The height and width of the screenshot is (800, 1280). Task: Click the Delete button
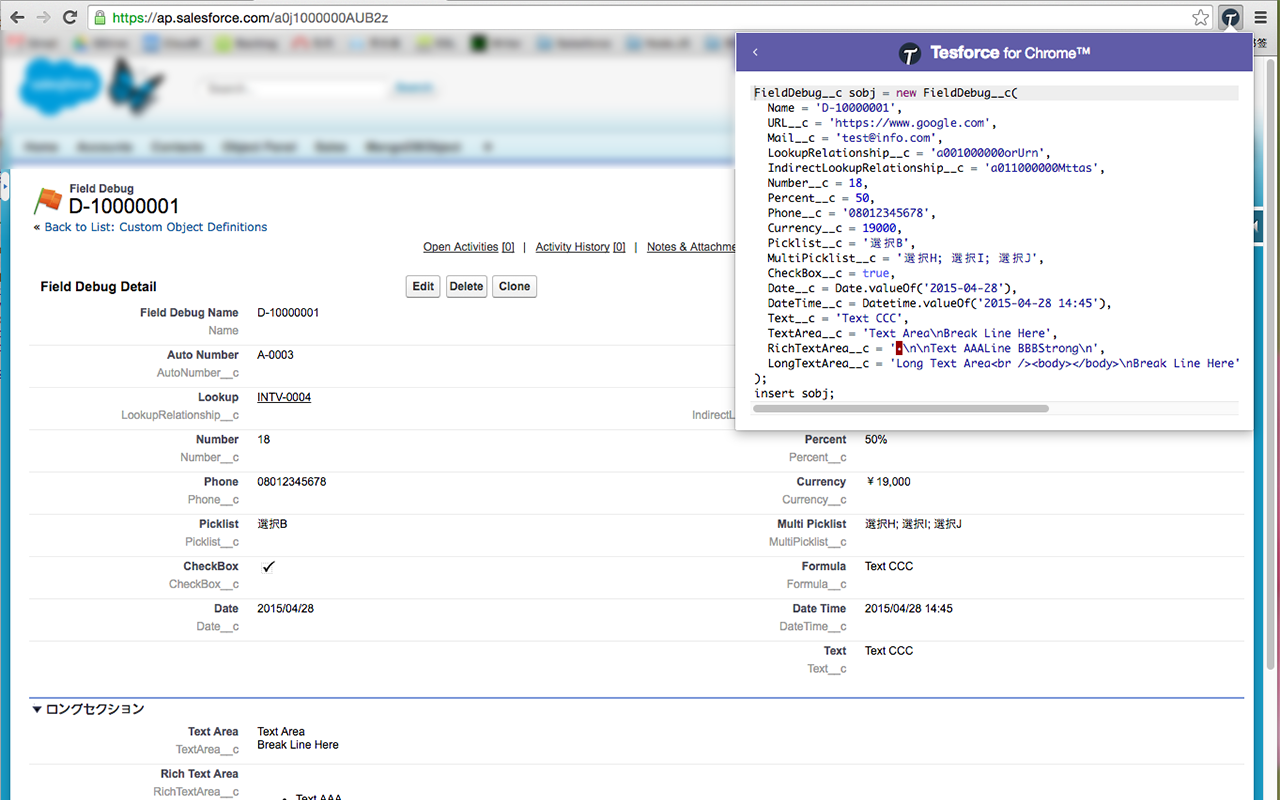(466, 287)
